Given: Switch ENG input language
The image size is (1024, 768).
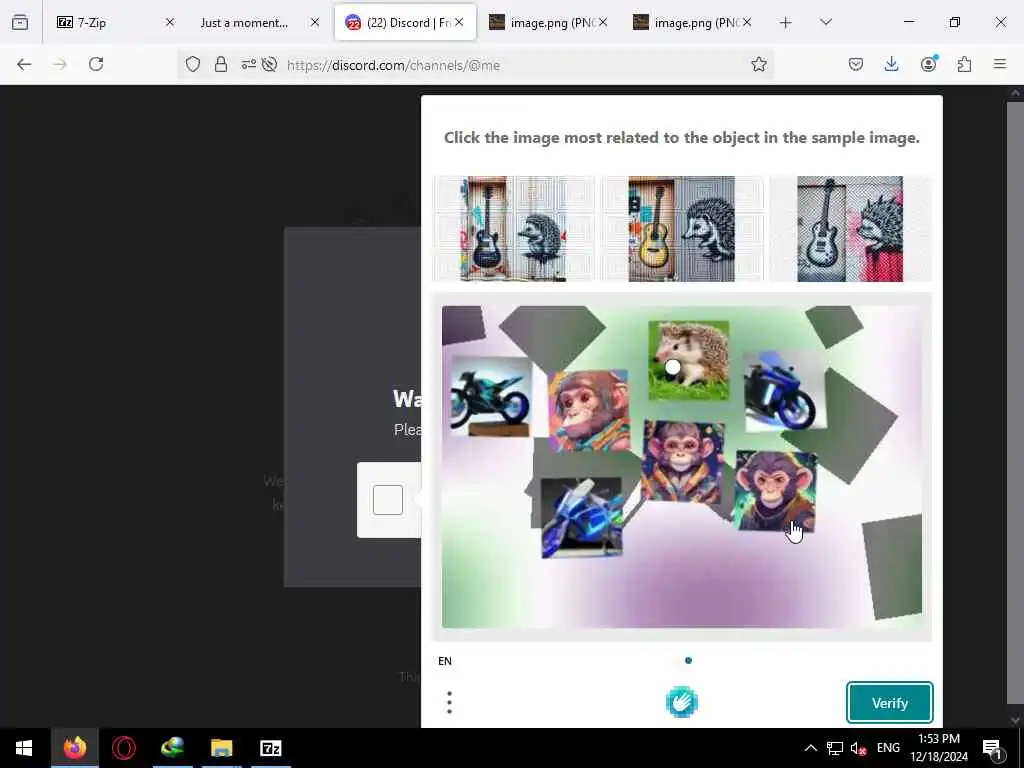Looking at the screenshot, I should click(x=888, y=748).
